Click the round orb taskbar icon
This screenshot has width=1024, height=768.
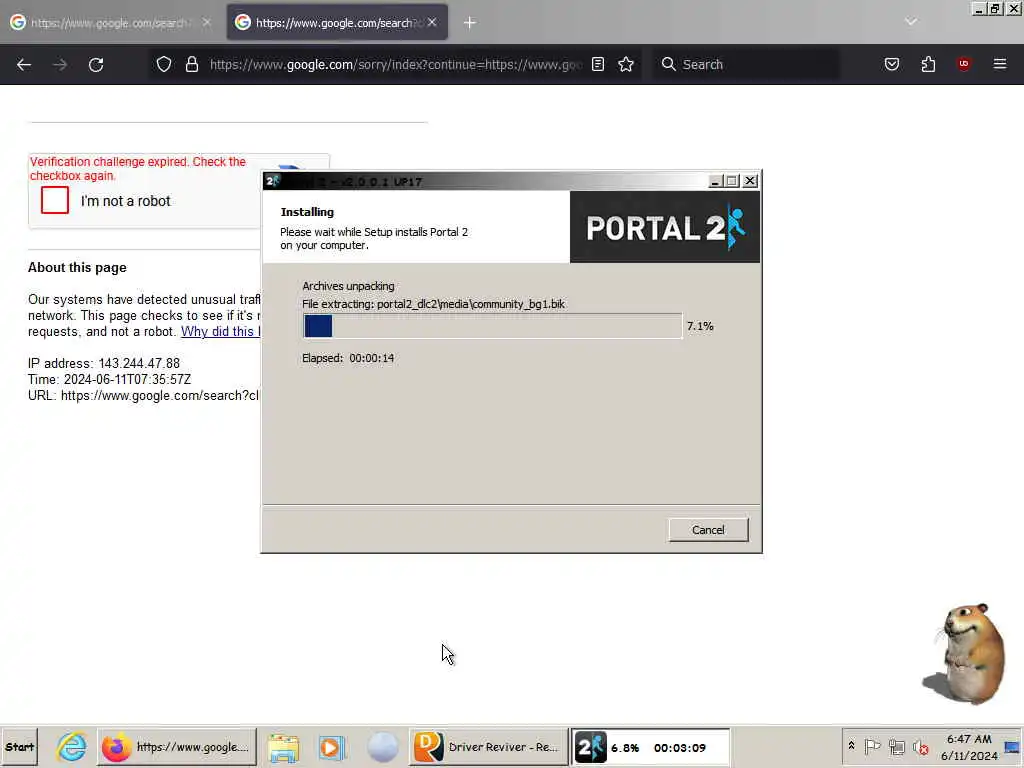[x=383, y=747]
